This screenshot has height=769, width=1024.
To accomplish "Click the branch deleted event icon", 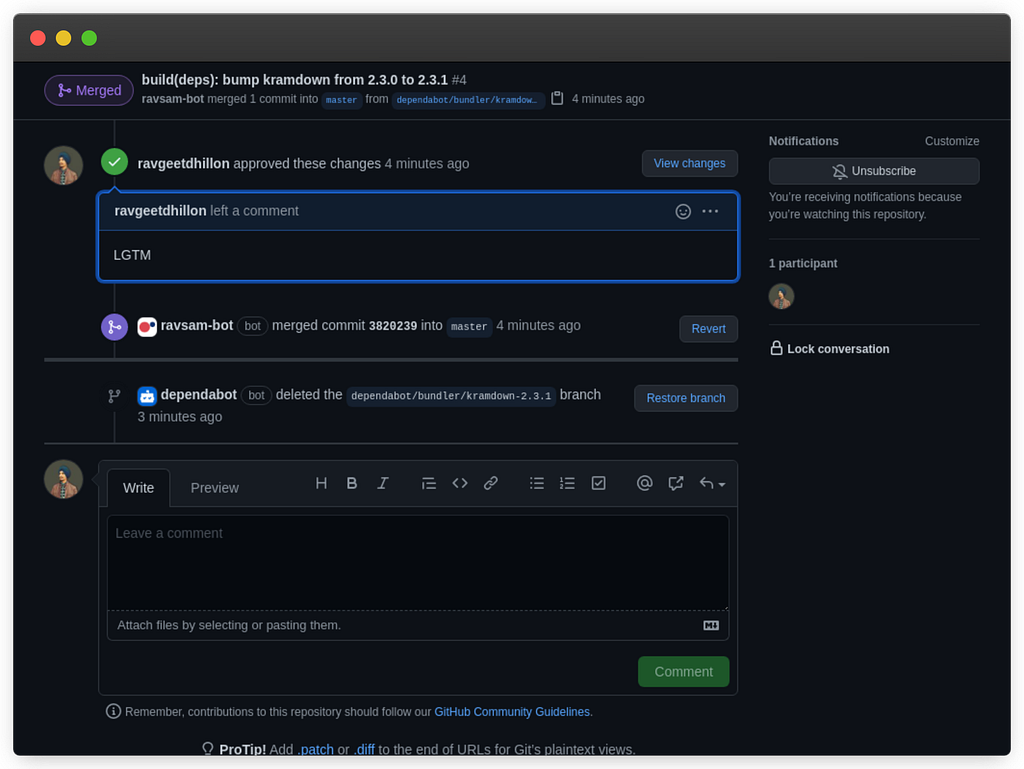I will click(114, 396).
